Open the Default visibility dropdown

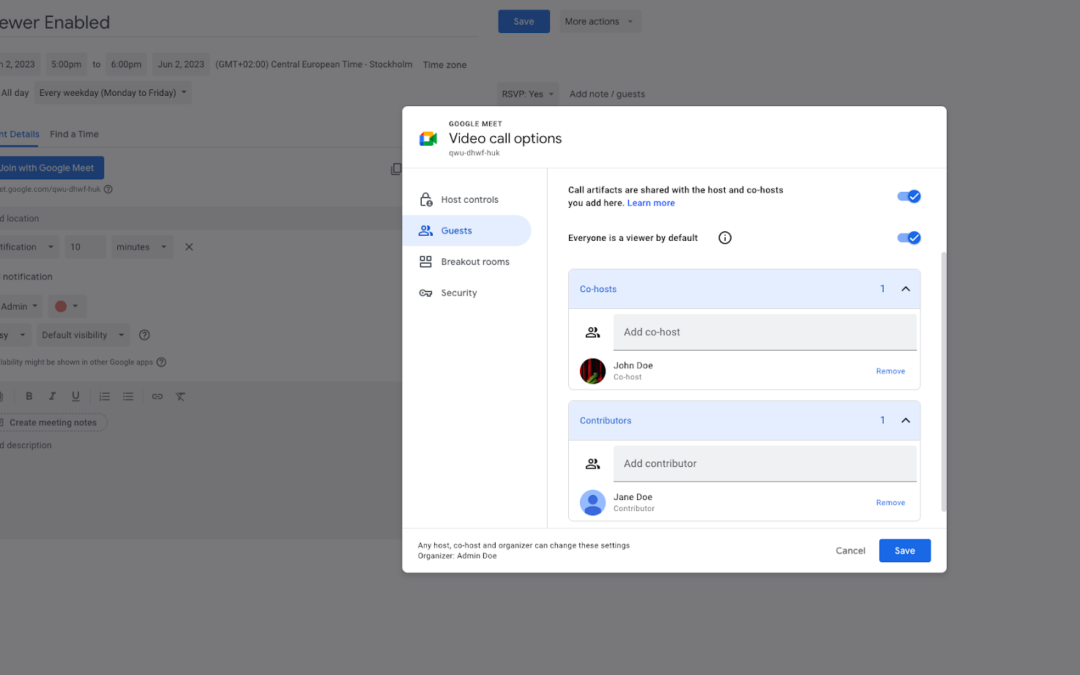pyautogui.click(x=83, y=335)
